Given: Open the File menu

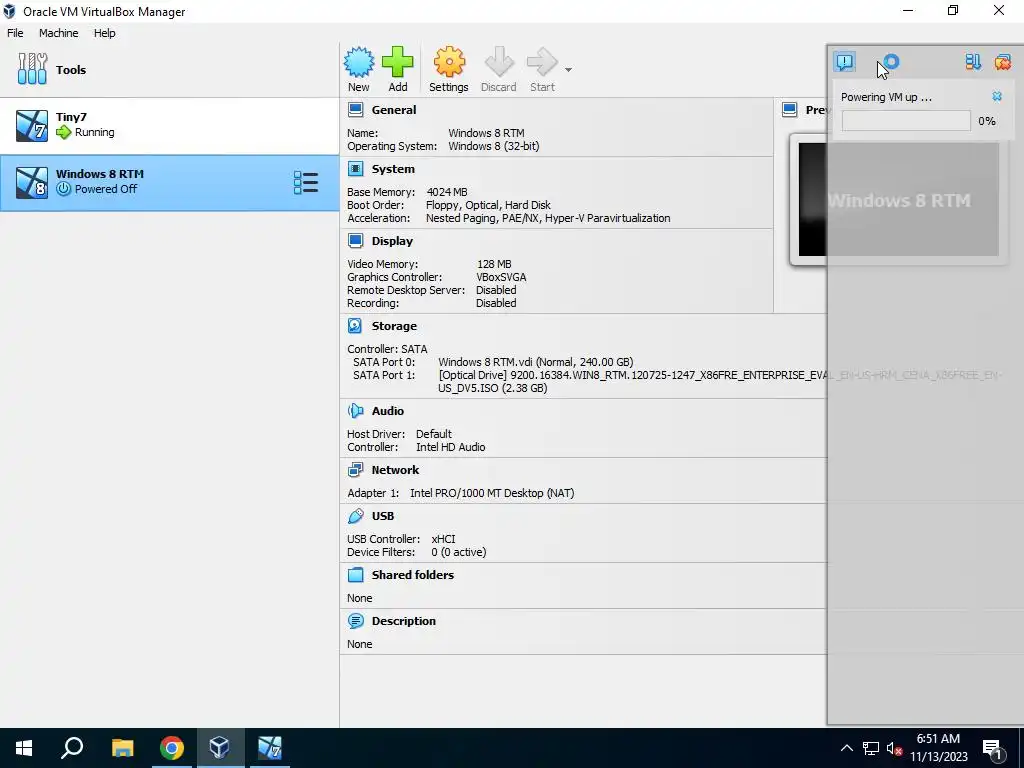Looking at the screenshot, I should (x=15, y=33).
